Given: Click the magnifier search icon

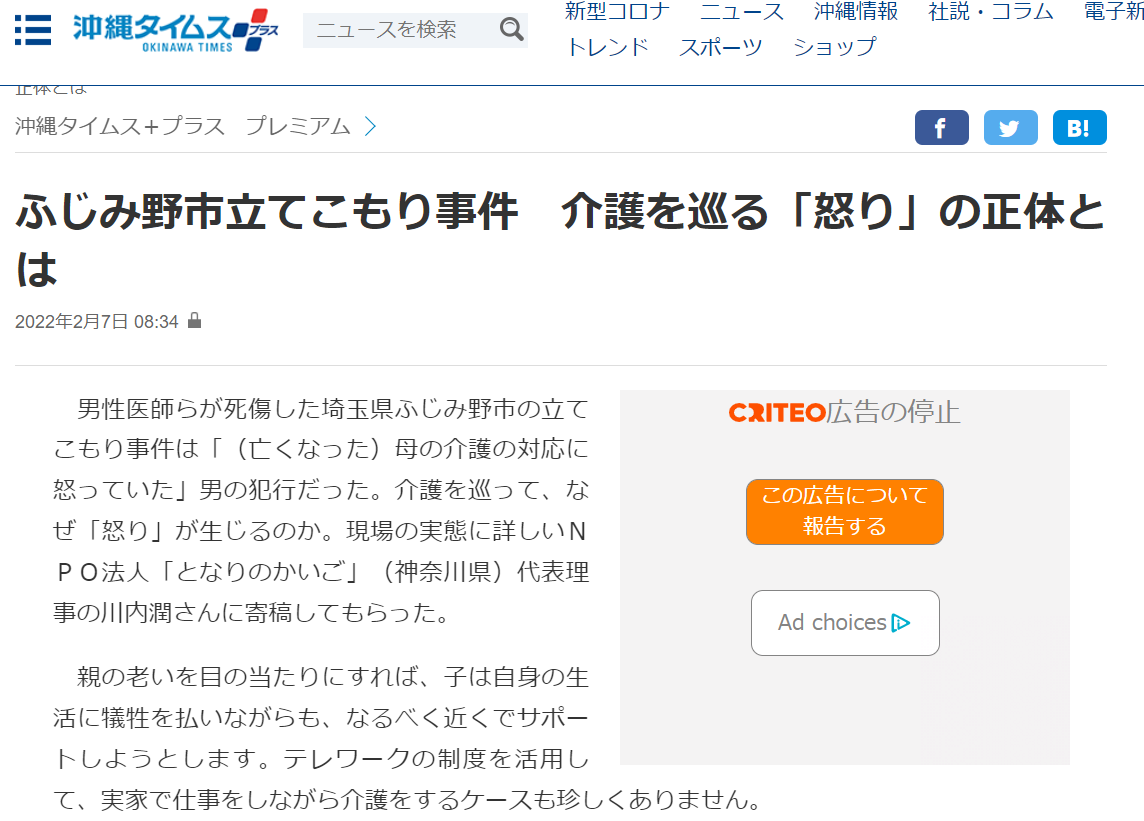Looking at the screenshot, I should point(511,30).
